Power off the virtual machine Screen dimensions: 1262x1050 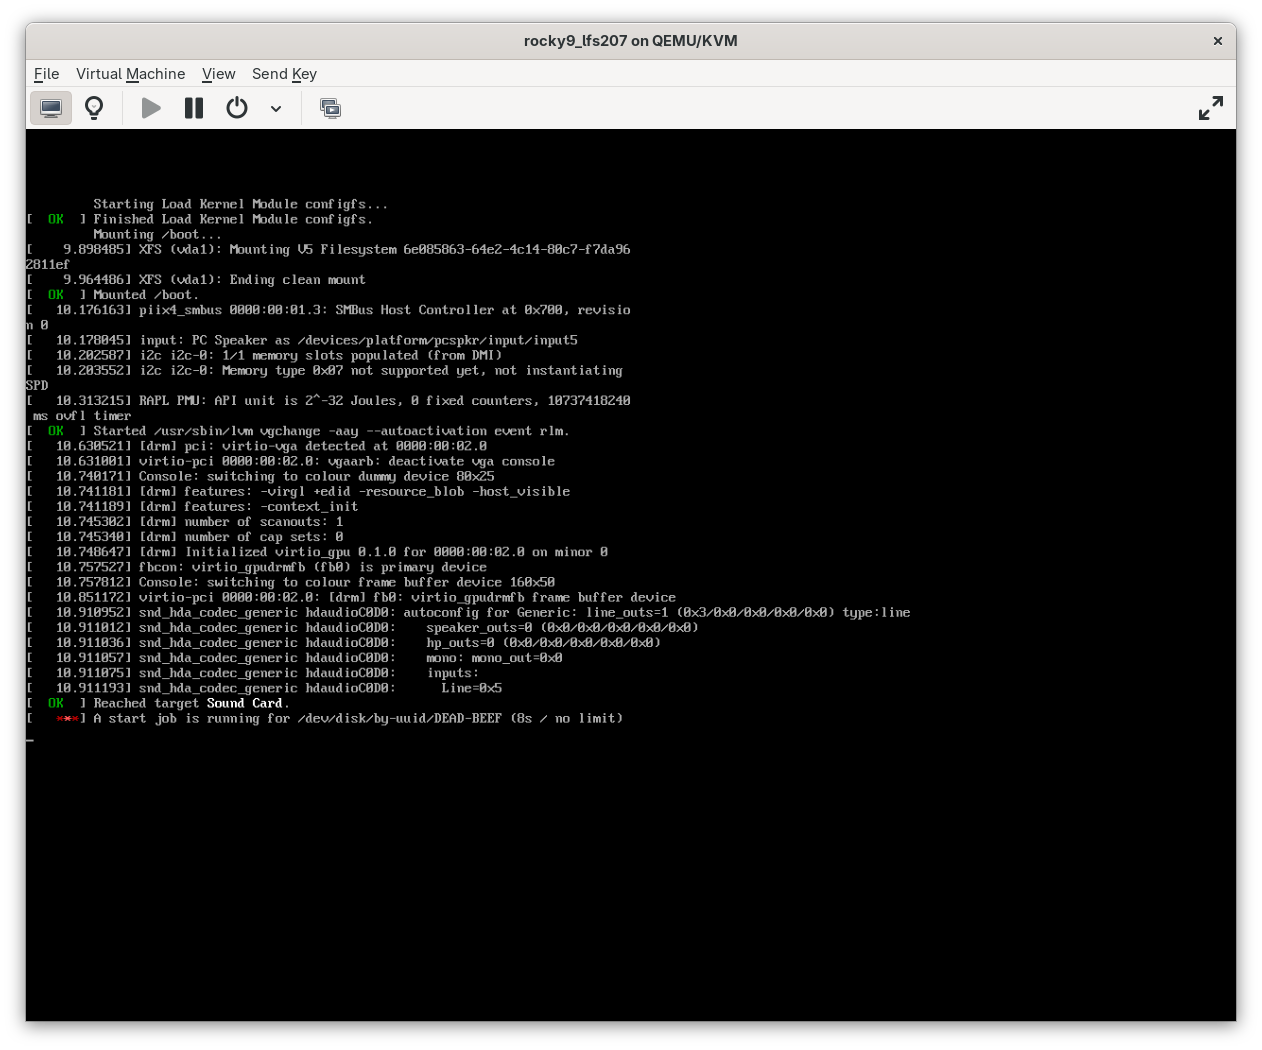pos(236,107)
